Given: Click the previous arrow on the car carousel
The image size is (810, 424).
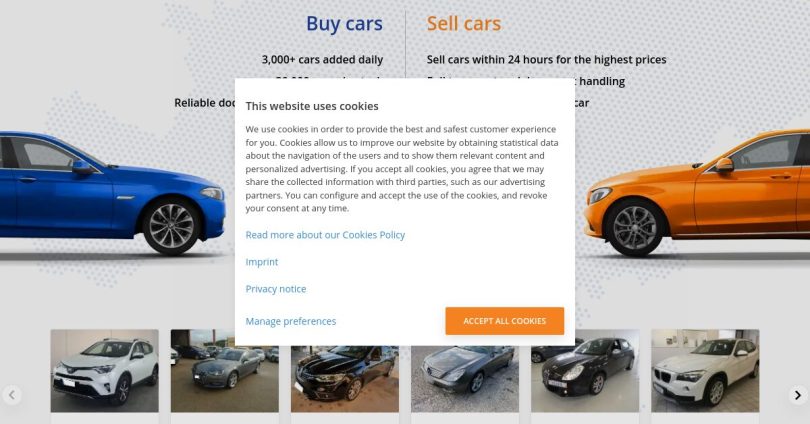Looking at the screenshot, I should (12, 395).
